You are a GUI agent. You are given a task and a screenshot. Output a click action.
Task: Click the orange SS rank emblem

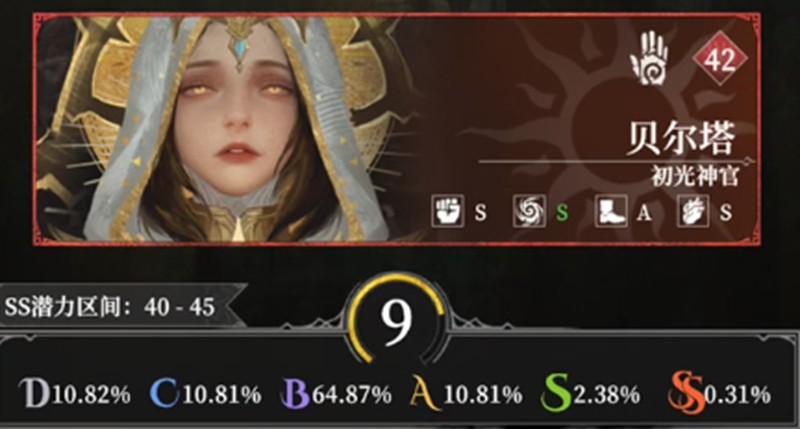click(685, 393)
